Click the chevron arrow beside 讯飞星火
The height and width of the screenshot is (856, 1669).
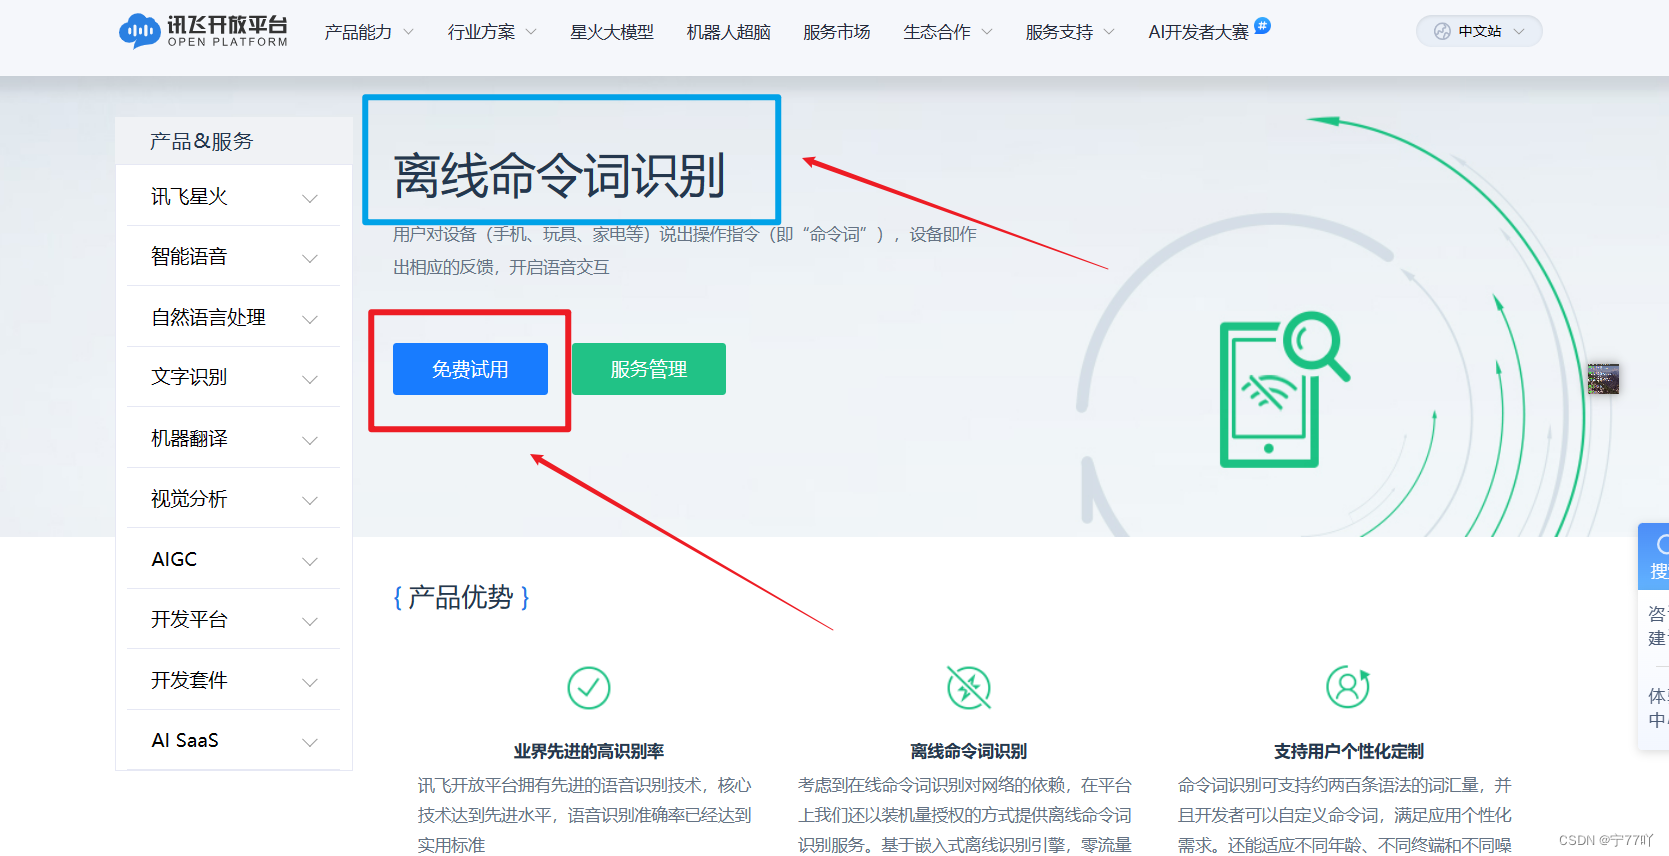coord(310,198)
